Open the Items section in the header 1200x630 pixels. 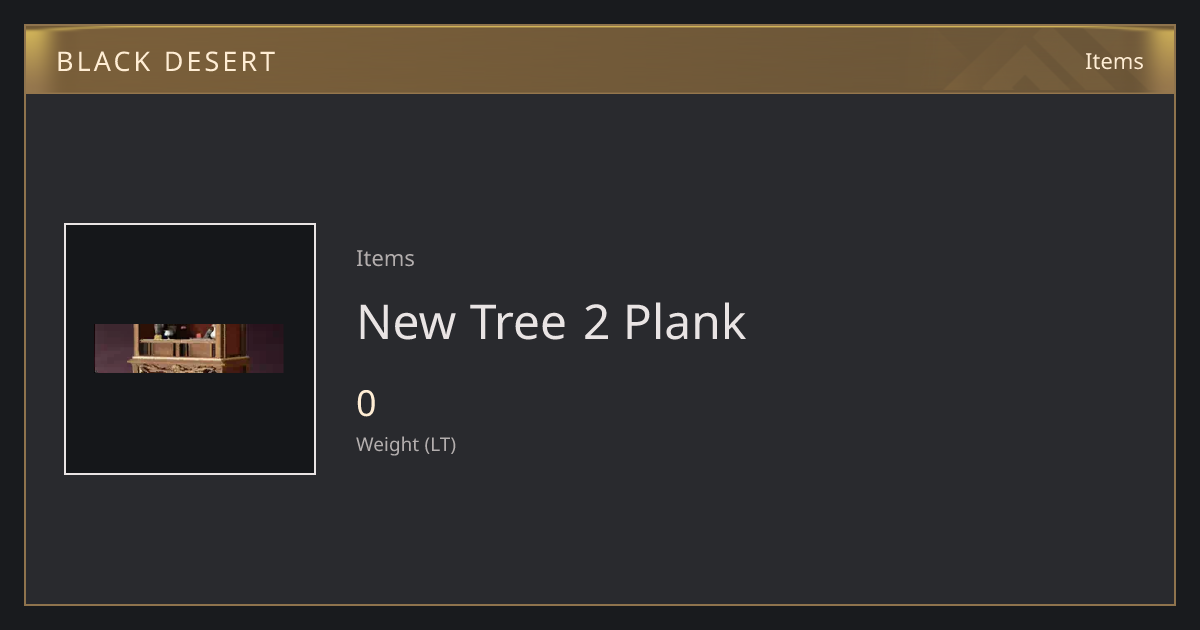tap(1114, 61)
